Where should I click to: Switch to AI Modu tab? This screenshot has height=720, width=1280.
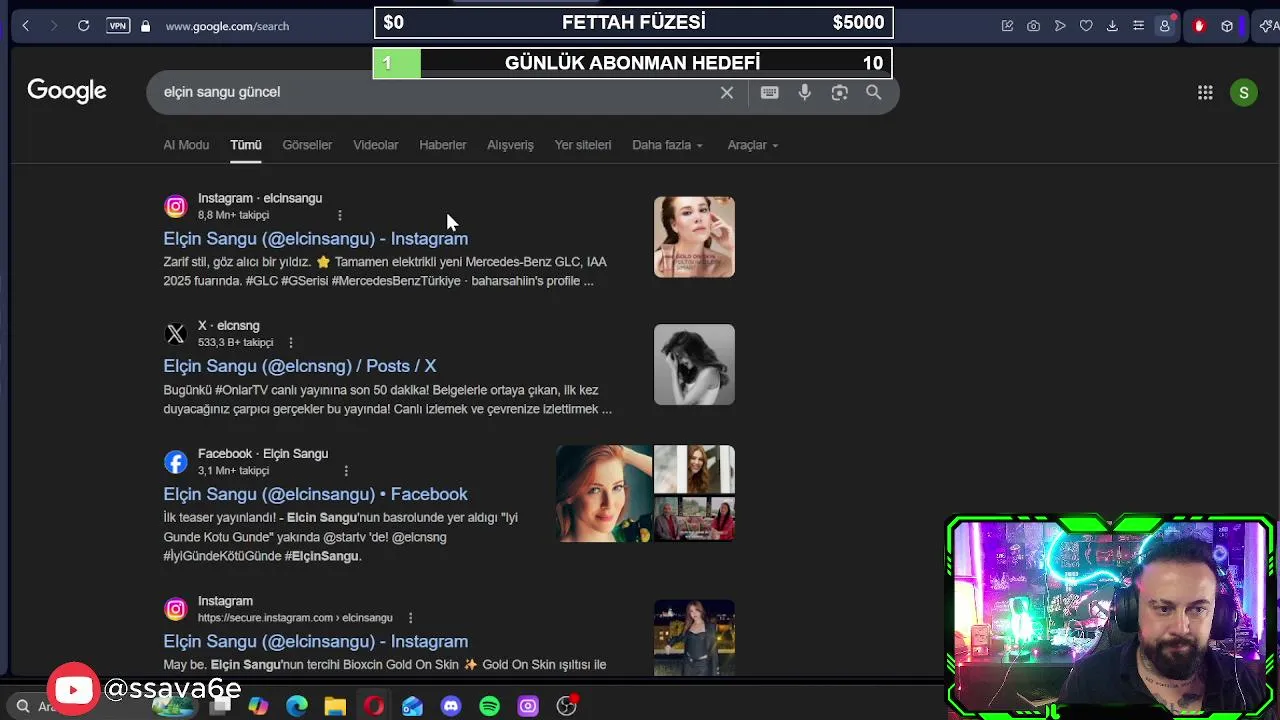[x=186, y=145]
